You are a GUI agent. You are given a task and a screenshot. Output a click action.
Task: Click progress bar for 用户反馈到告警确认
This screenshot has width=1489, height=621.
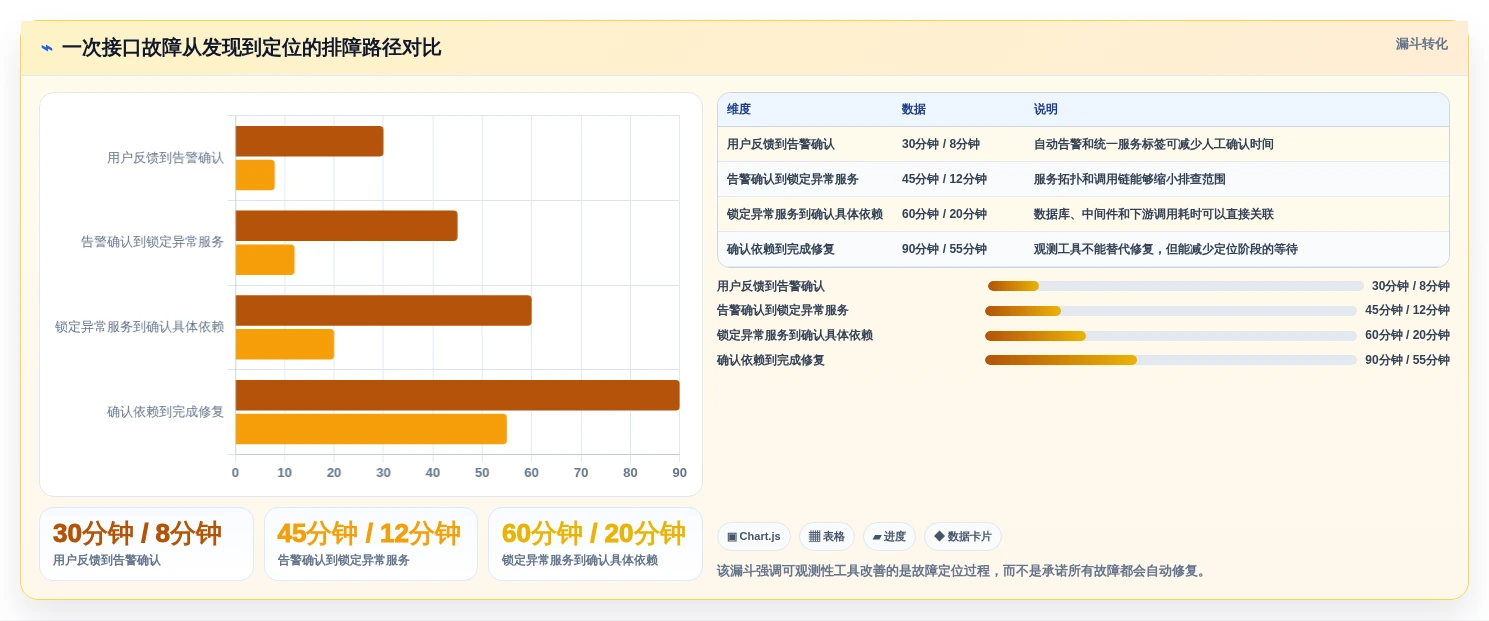(x=1176, y=286)
